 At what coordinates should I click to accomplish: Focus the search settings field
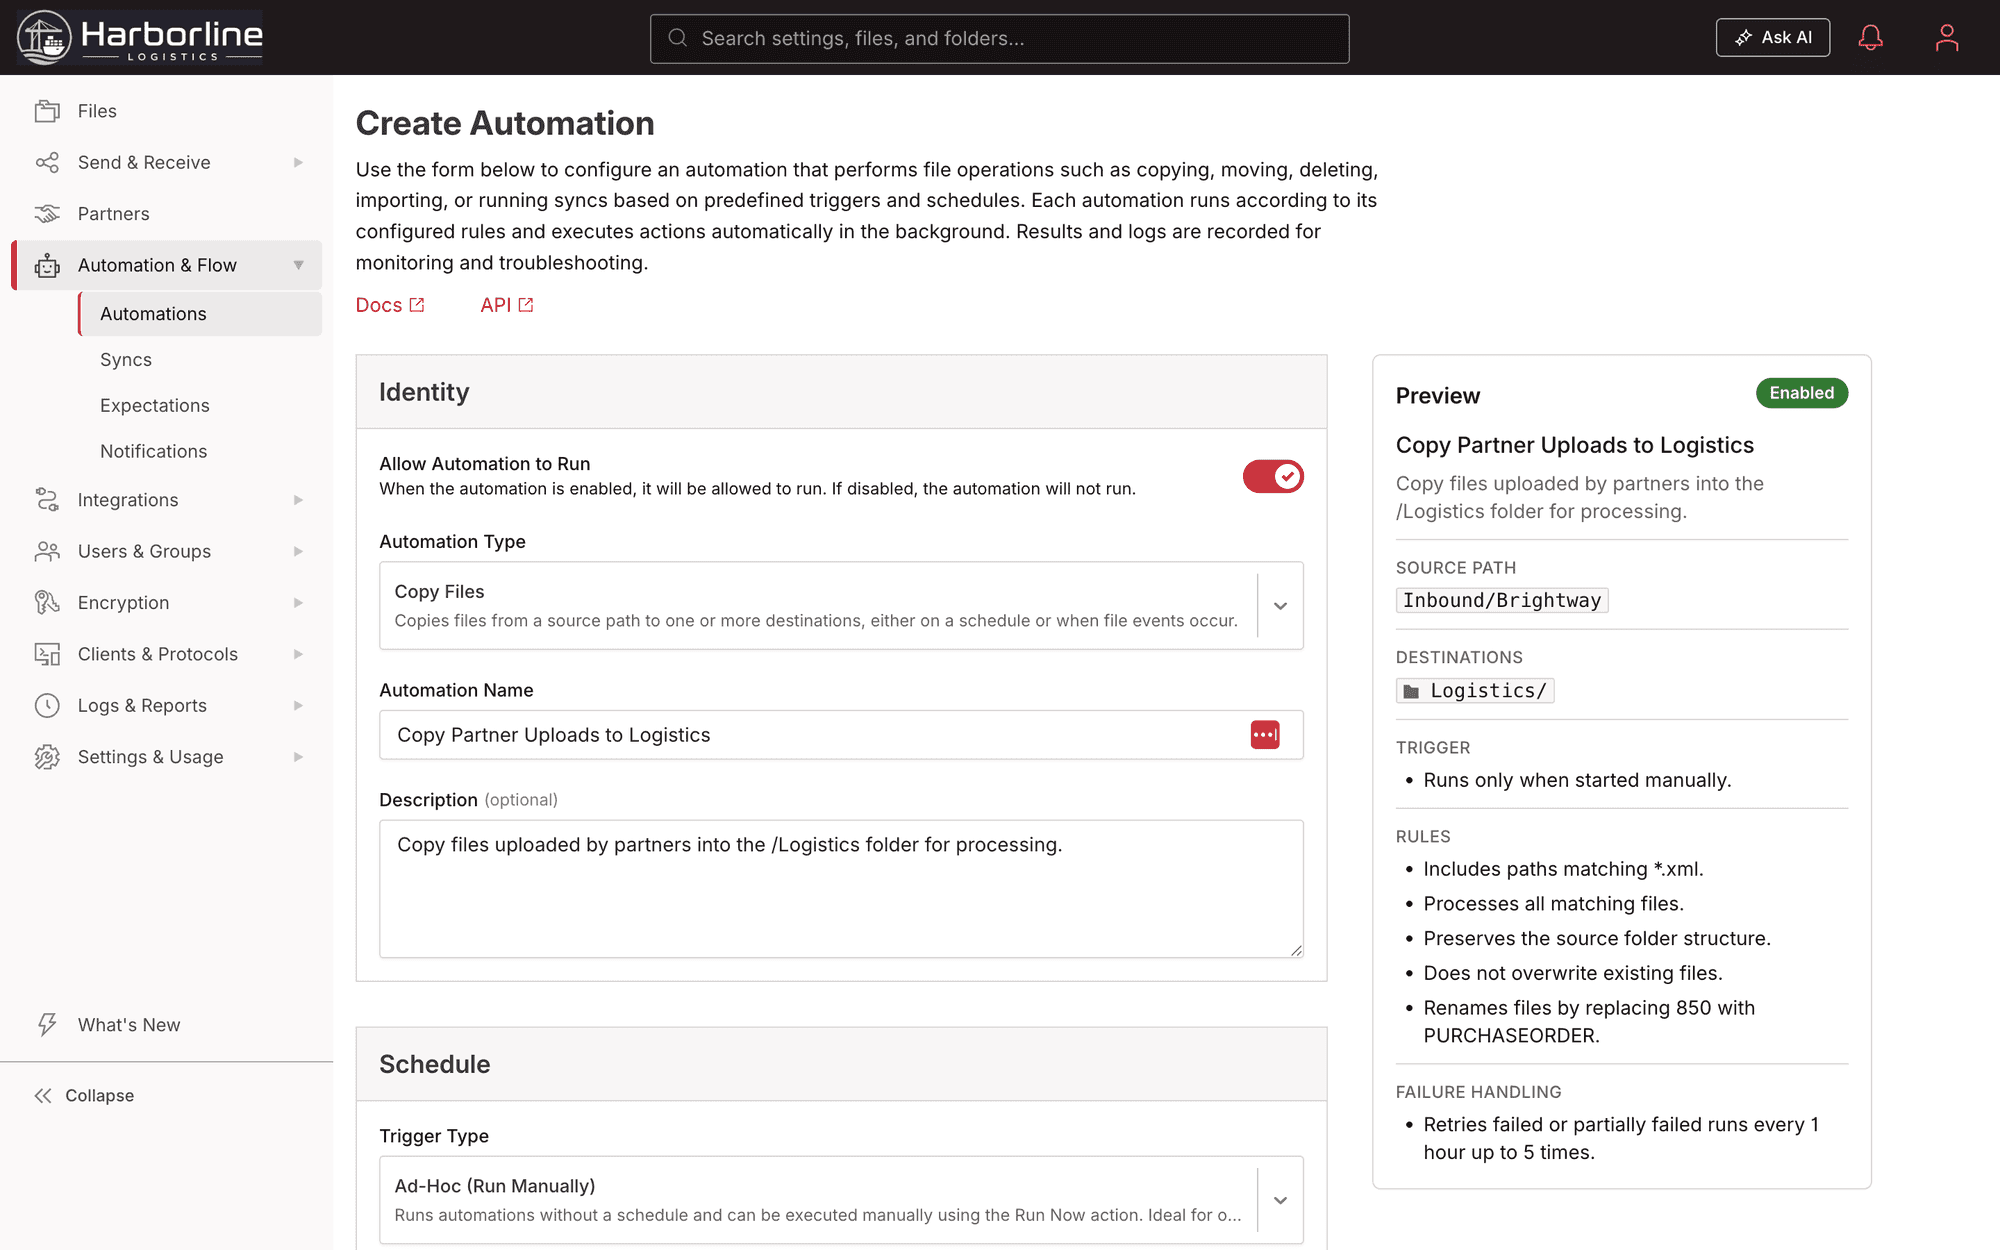pyautogui.click(x=1000, y=38)
